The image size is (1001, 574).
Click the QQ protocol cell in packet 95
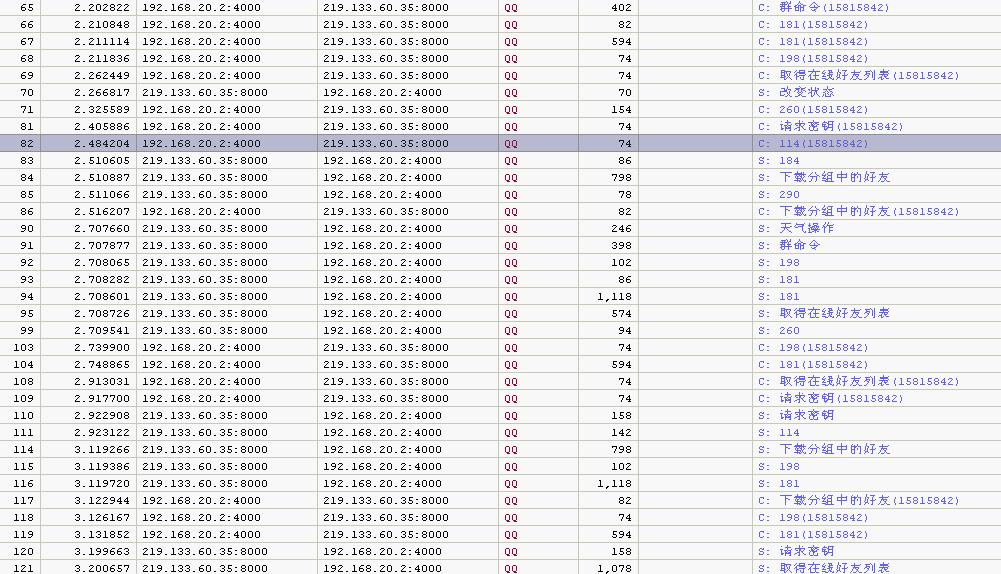(x=511, y=313)
